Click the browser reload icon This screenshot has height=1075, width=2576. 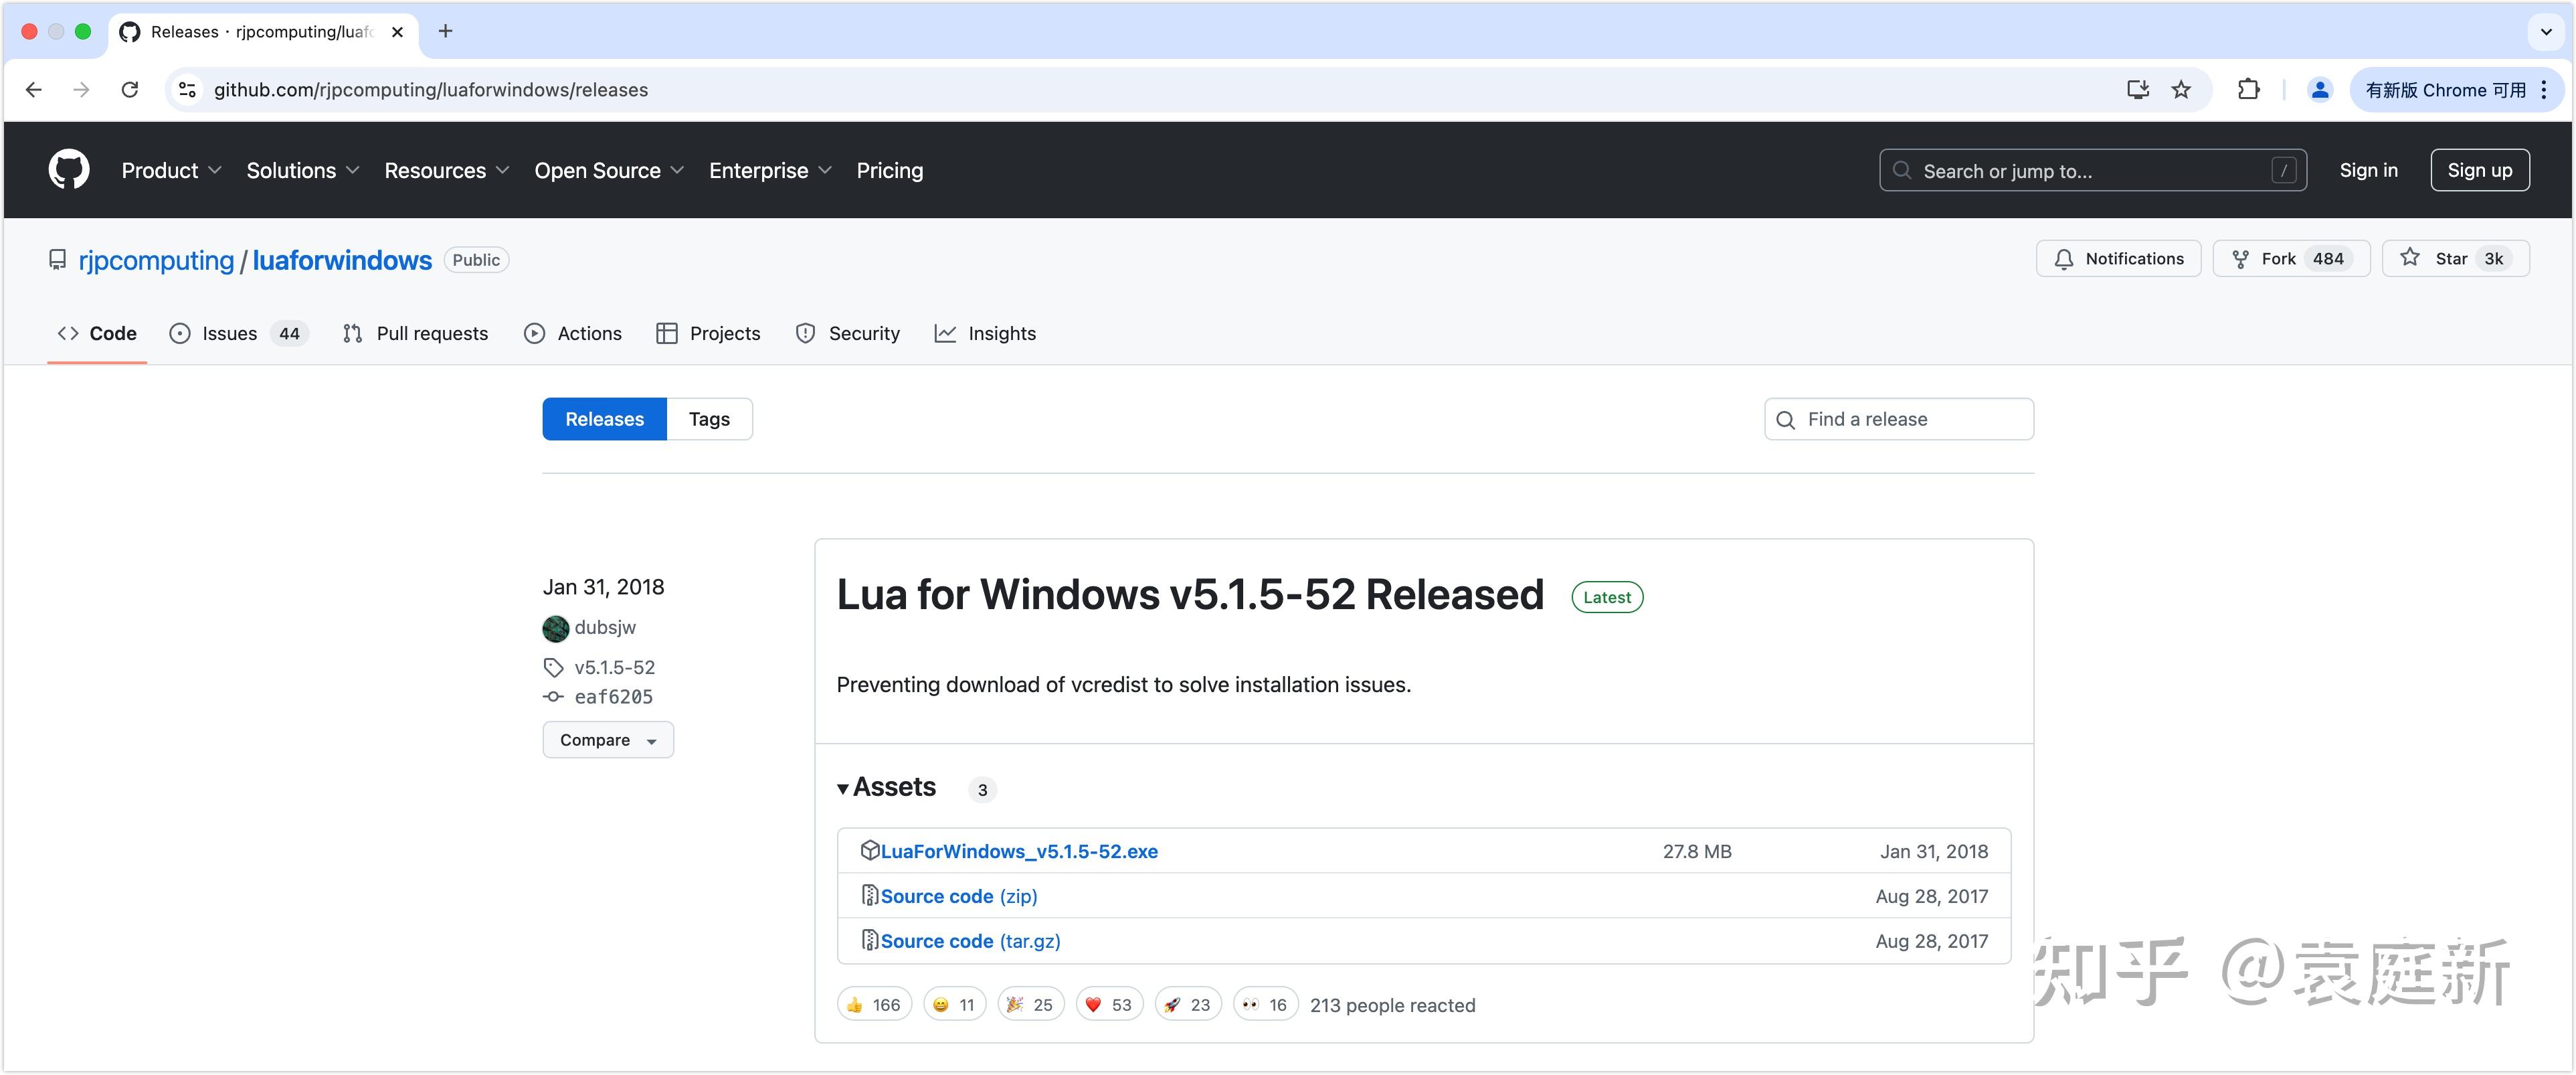click(130, 90)
